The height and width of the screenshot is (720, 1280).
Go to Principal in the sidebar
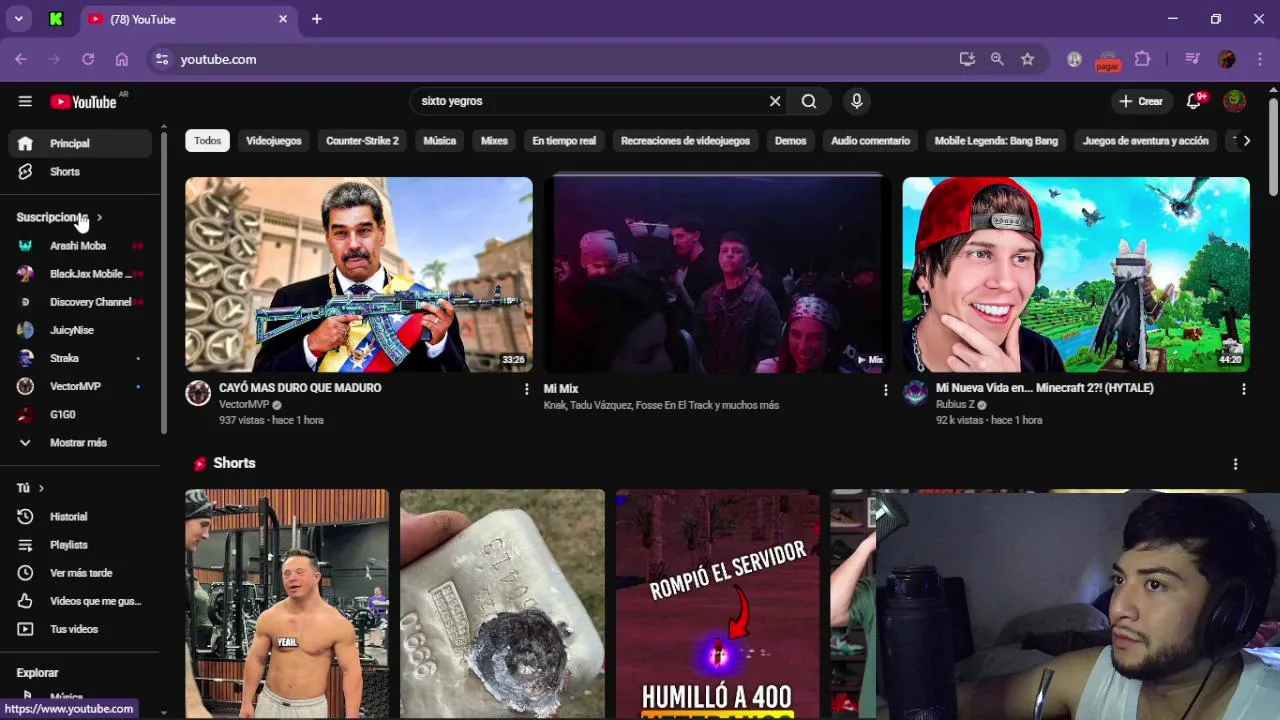[80, 144]
